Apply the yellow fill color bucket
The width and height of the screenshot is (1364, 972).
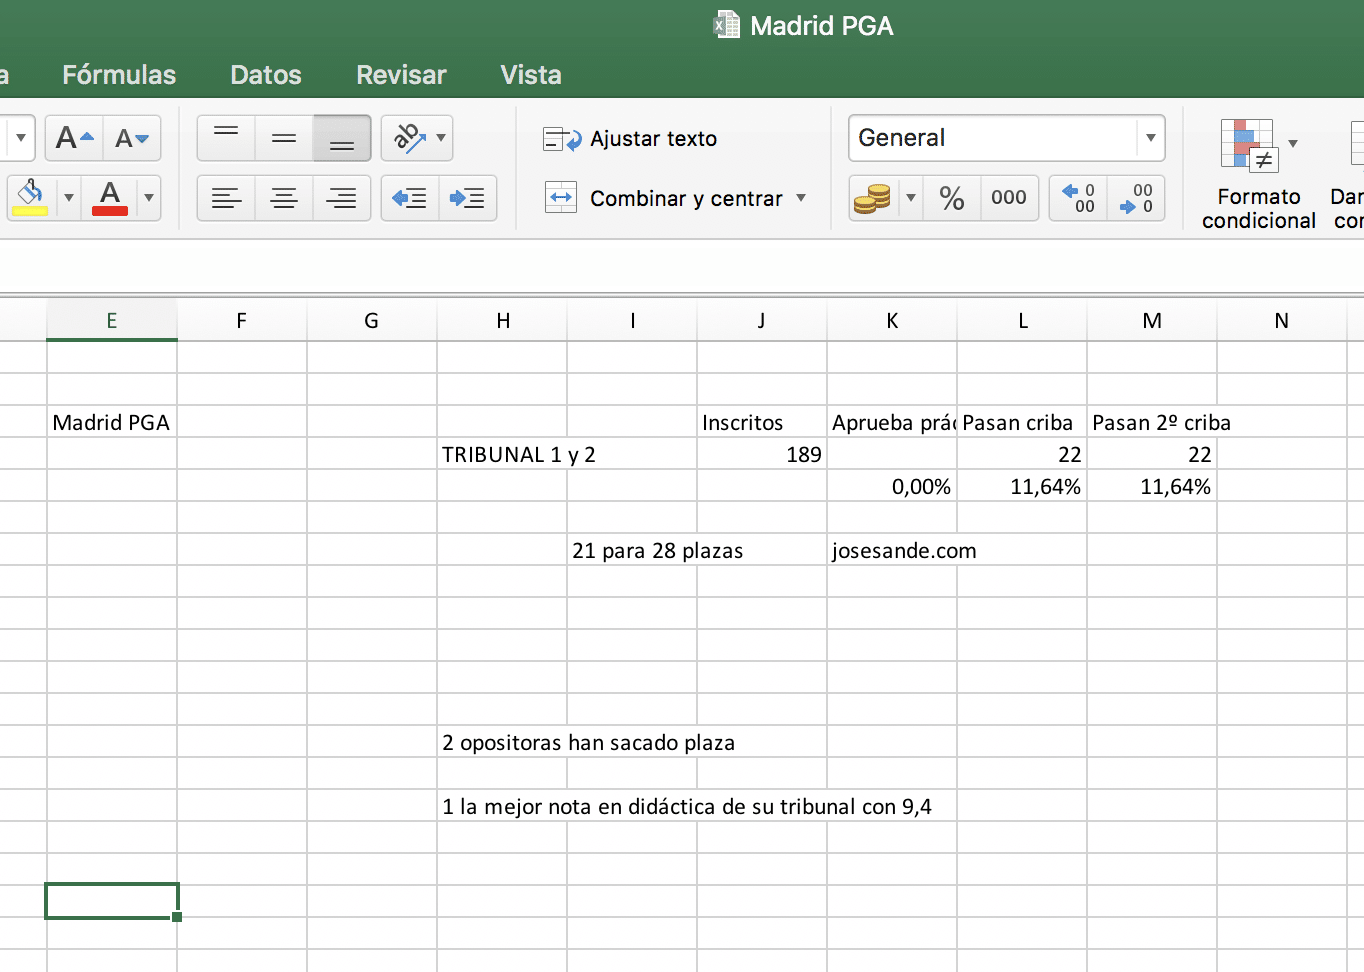click(x=30, y=198)
